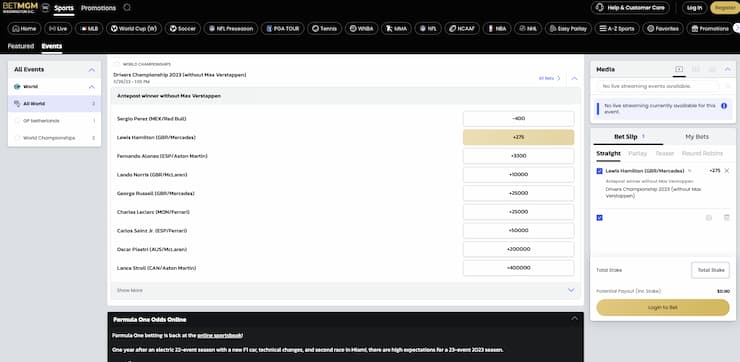Switch to the My Bets tab
The width and height of the screenshot is (740, 362).
[697, 137]
